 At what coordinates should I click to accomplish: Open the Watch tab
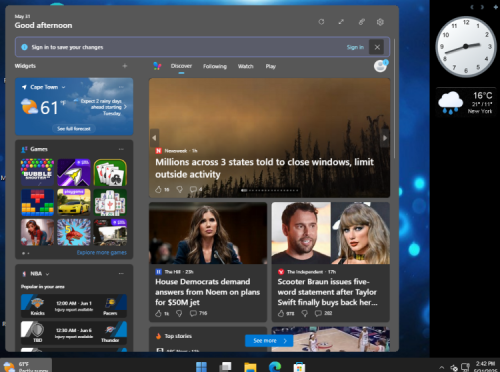click(246, 66)
